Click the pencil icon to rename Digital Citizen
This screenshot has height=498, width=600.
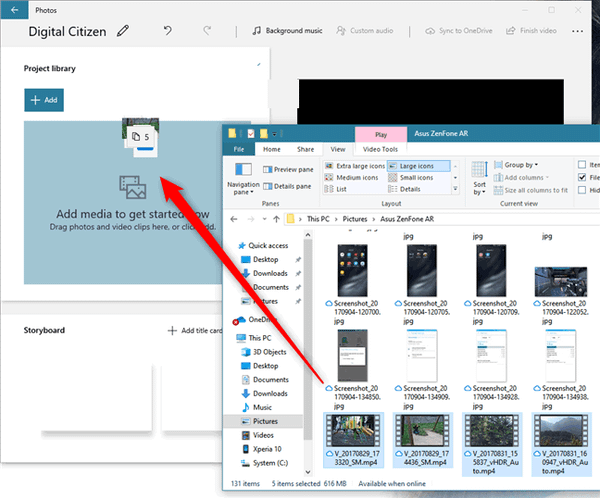click(123, 31)
